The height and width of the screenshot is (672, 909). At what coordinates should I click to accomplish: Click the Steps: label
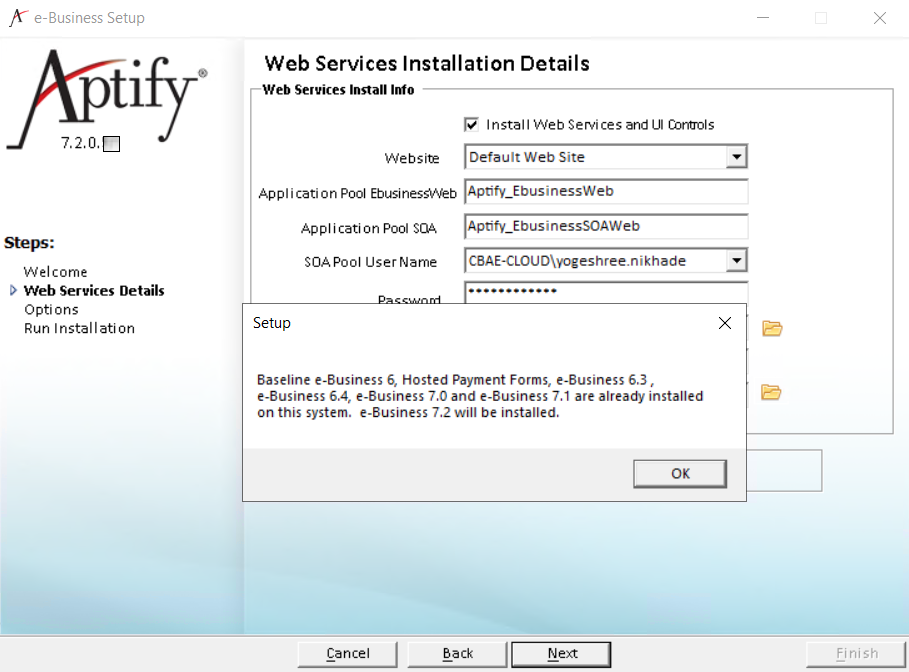tap(29, 242)
